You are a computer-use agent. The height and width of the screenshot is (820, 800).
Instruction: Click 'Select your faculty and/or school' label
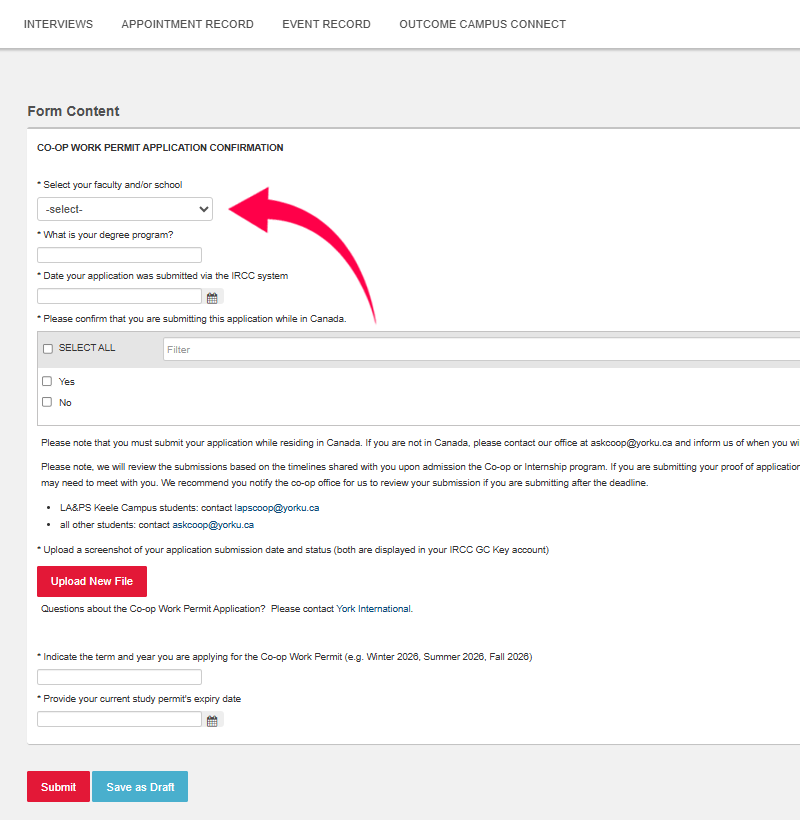(112, 185)
